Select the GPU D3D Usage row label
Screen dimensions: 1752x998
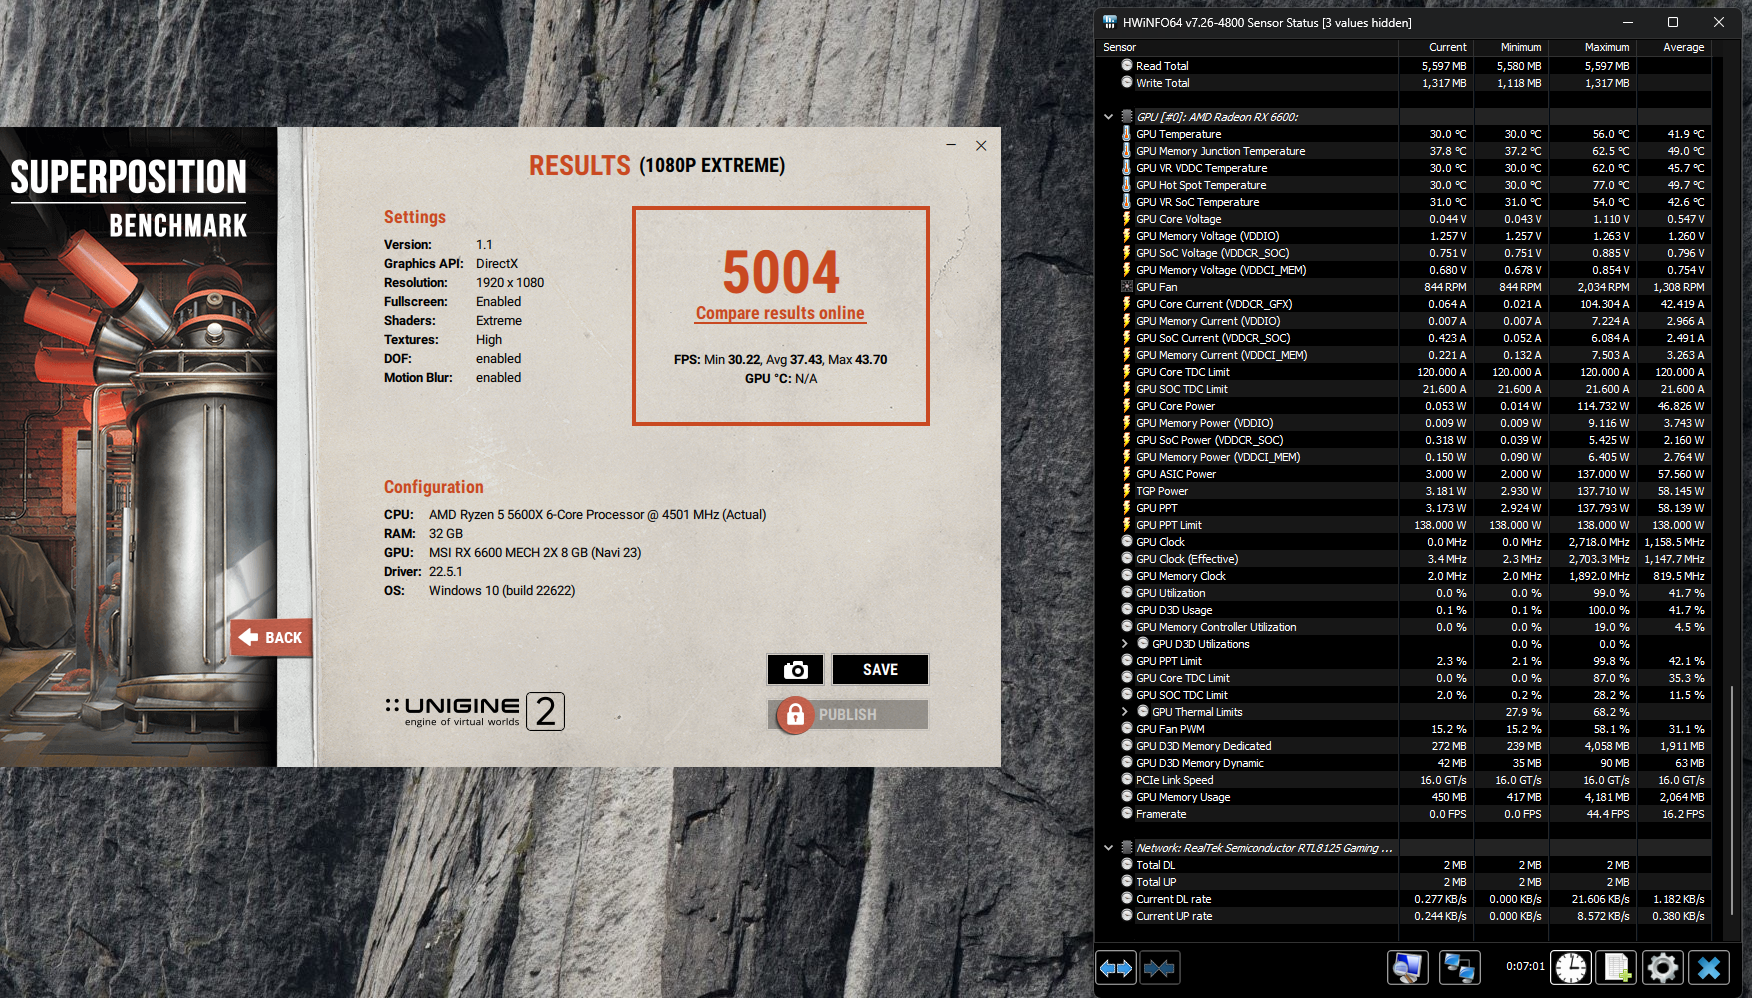coord(1174,610)
